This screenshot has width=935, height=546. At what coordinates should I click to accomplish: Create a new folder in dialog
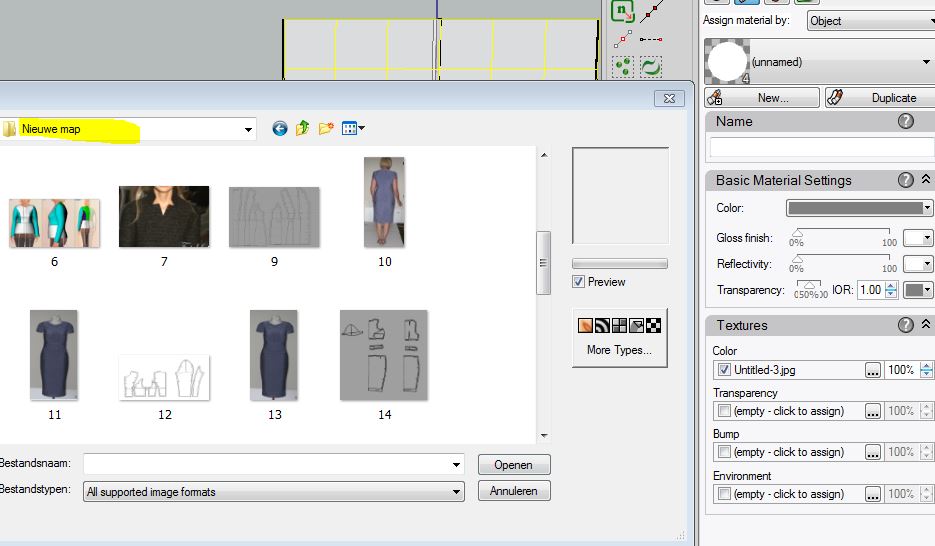point(326,129)
